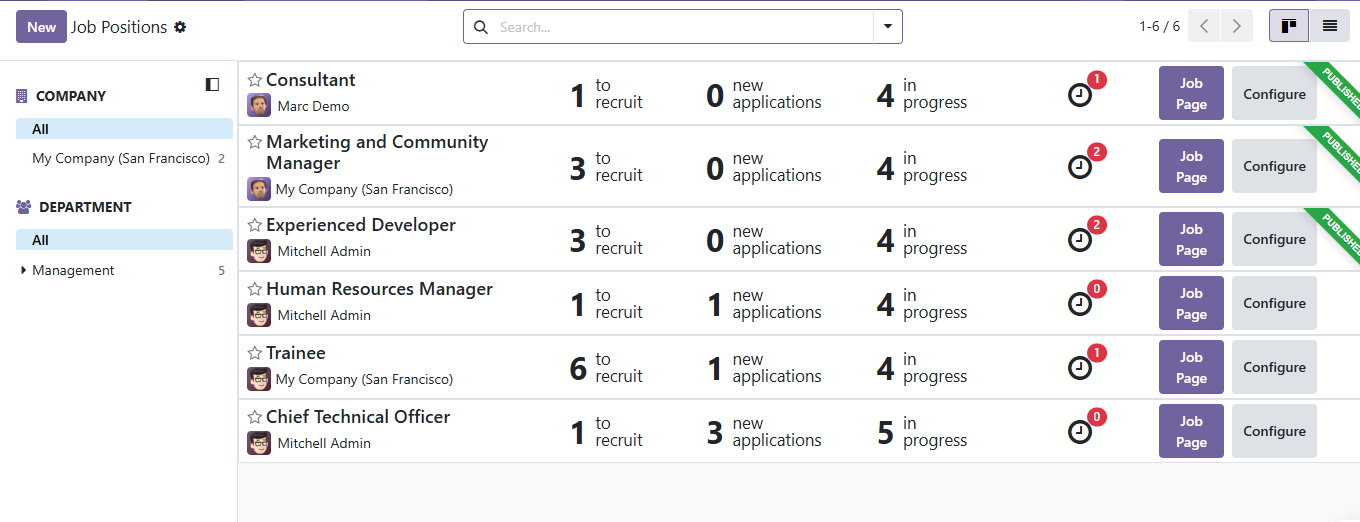Go to next page of results
This screenshot has height=522, width=1360.
[1237, 26]
